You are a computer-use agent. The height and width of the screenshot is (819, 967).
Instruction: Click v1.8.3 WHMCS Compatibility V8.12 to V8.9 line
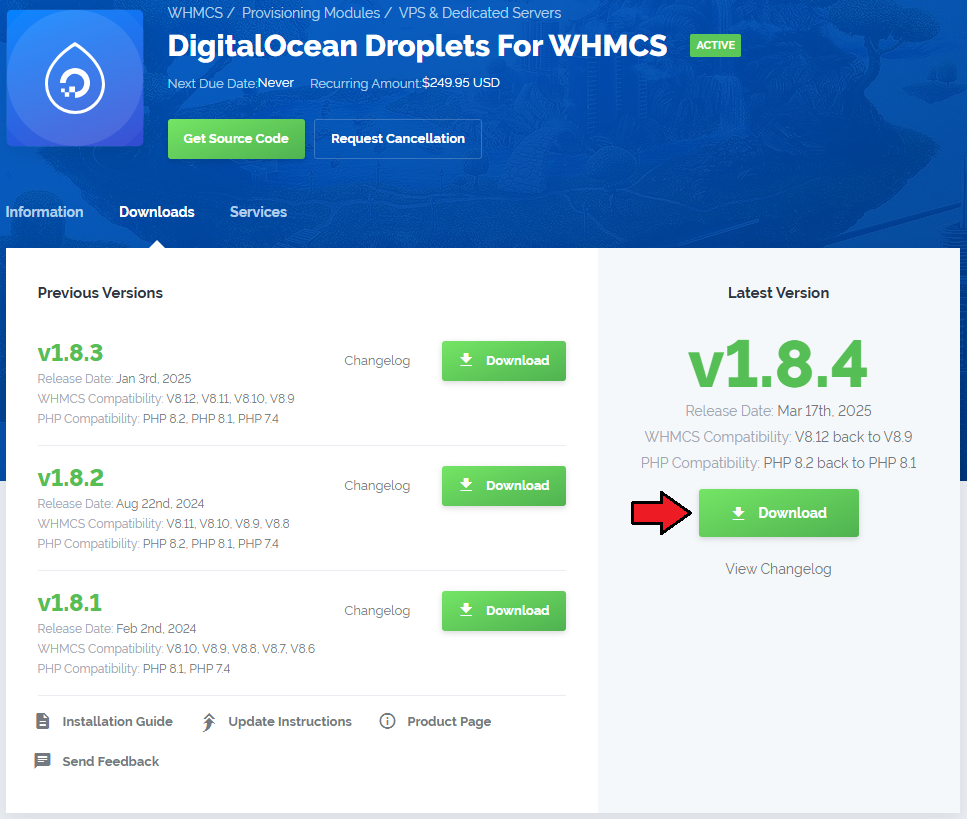pyautogui.click(x=166, y=398)
